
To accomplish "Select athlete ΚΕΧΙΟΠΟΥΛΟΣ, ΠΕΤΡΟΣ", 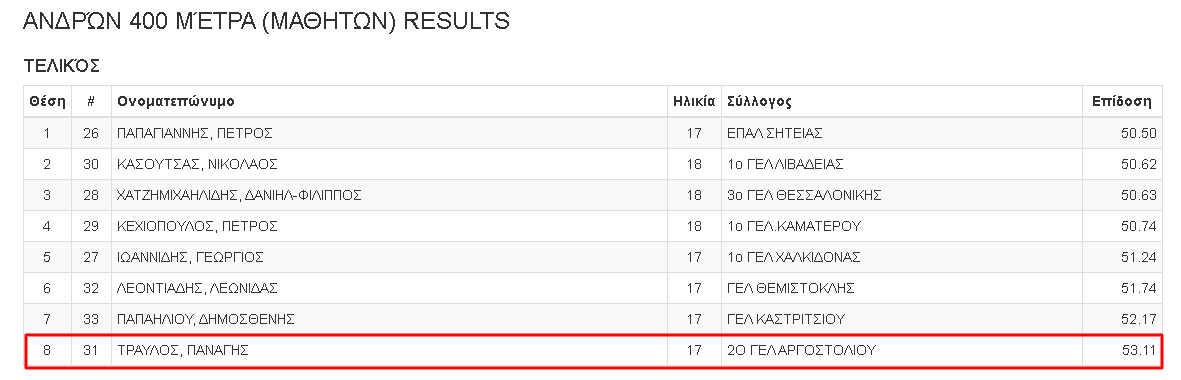I will pyautogui.click(x=197, y=226).
